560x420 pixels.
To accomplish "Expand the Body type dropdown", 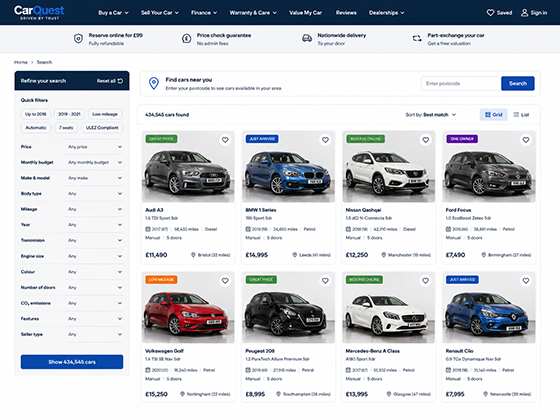I will [x=94, y=194].
